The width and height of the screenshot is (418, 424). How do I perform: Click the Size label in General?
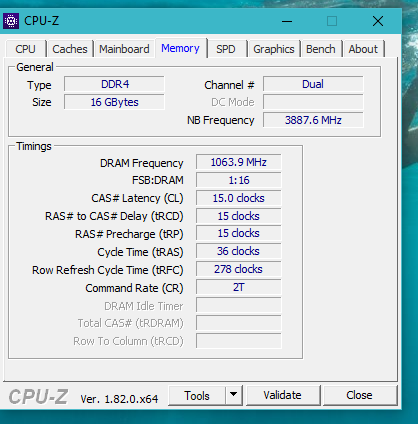tap(42, 102)
